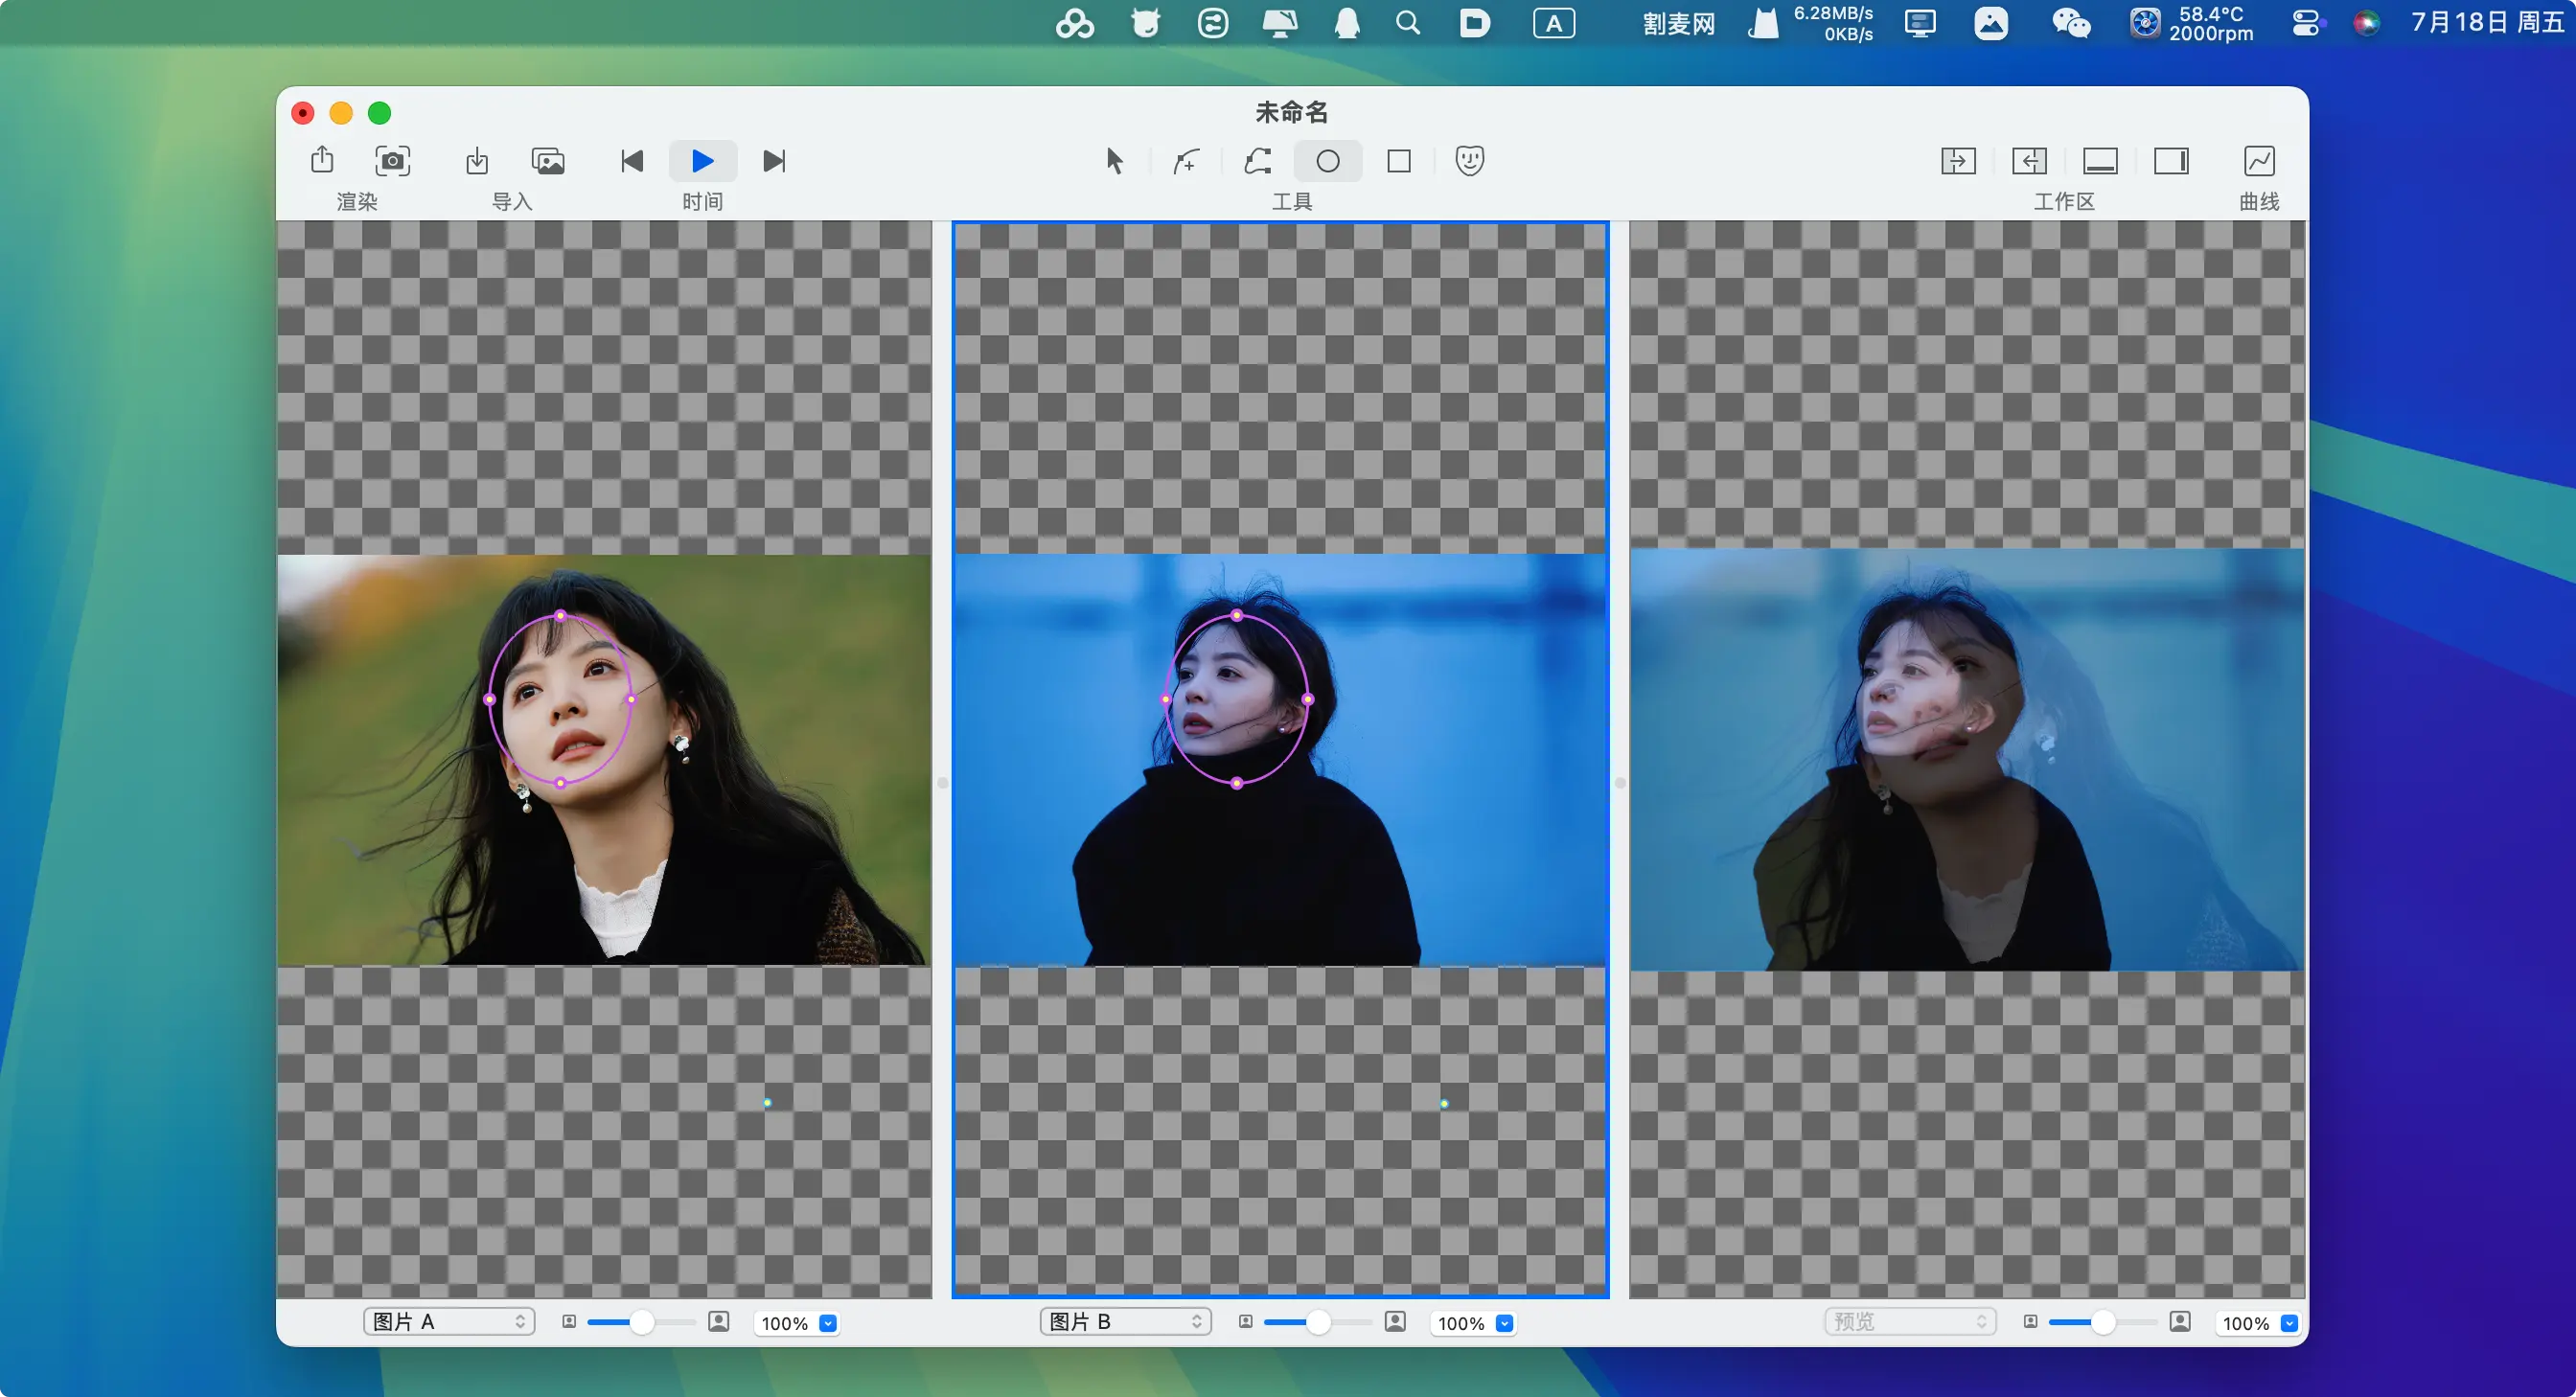Viewport: 2576px width, 1397px height.
Task: Toggle the bottom panel workspace button
Action: (x=2100, y=161)
